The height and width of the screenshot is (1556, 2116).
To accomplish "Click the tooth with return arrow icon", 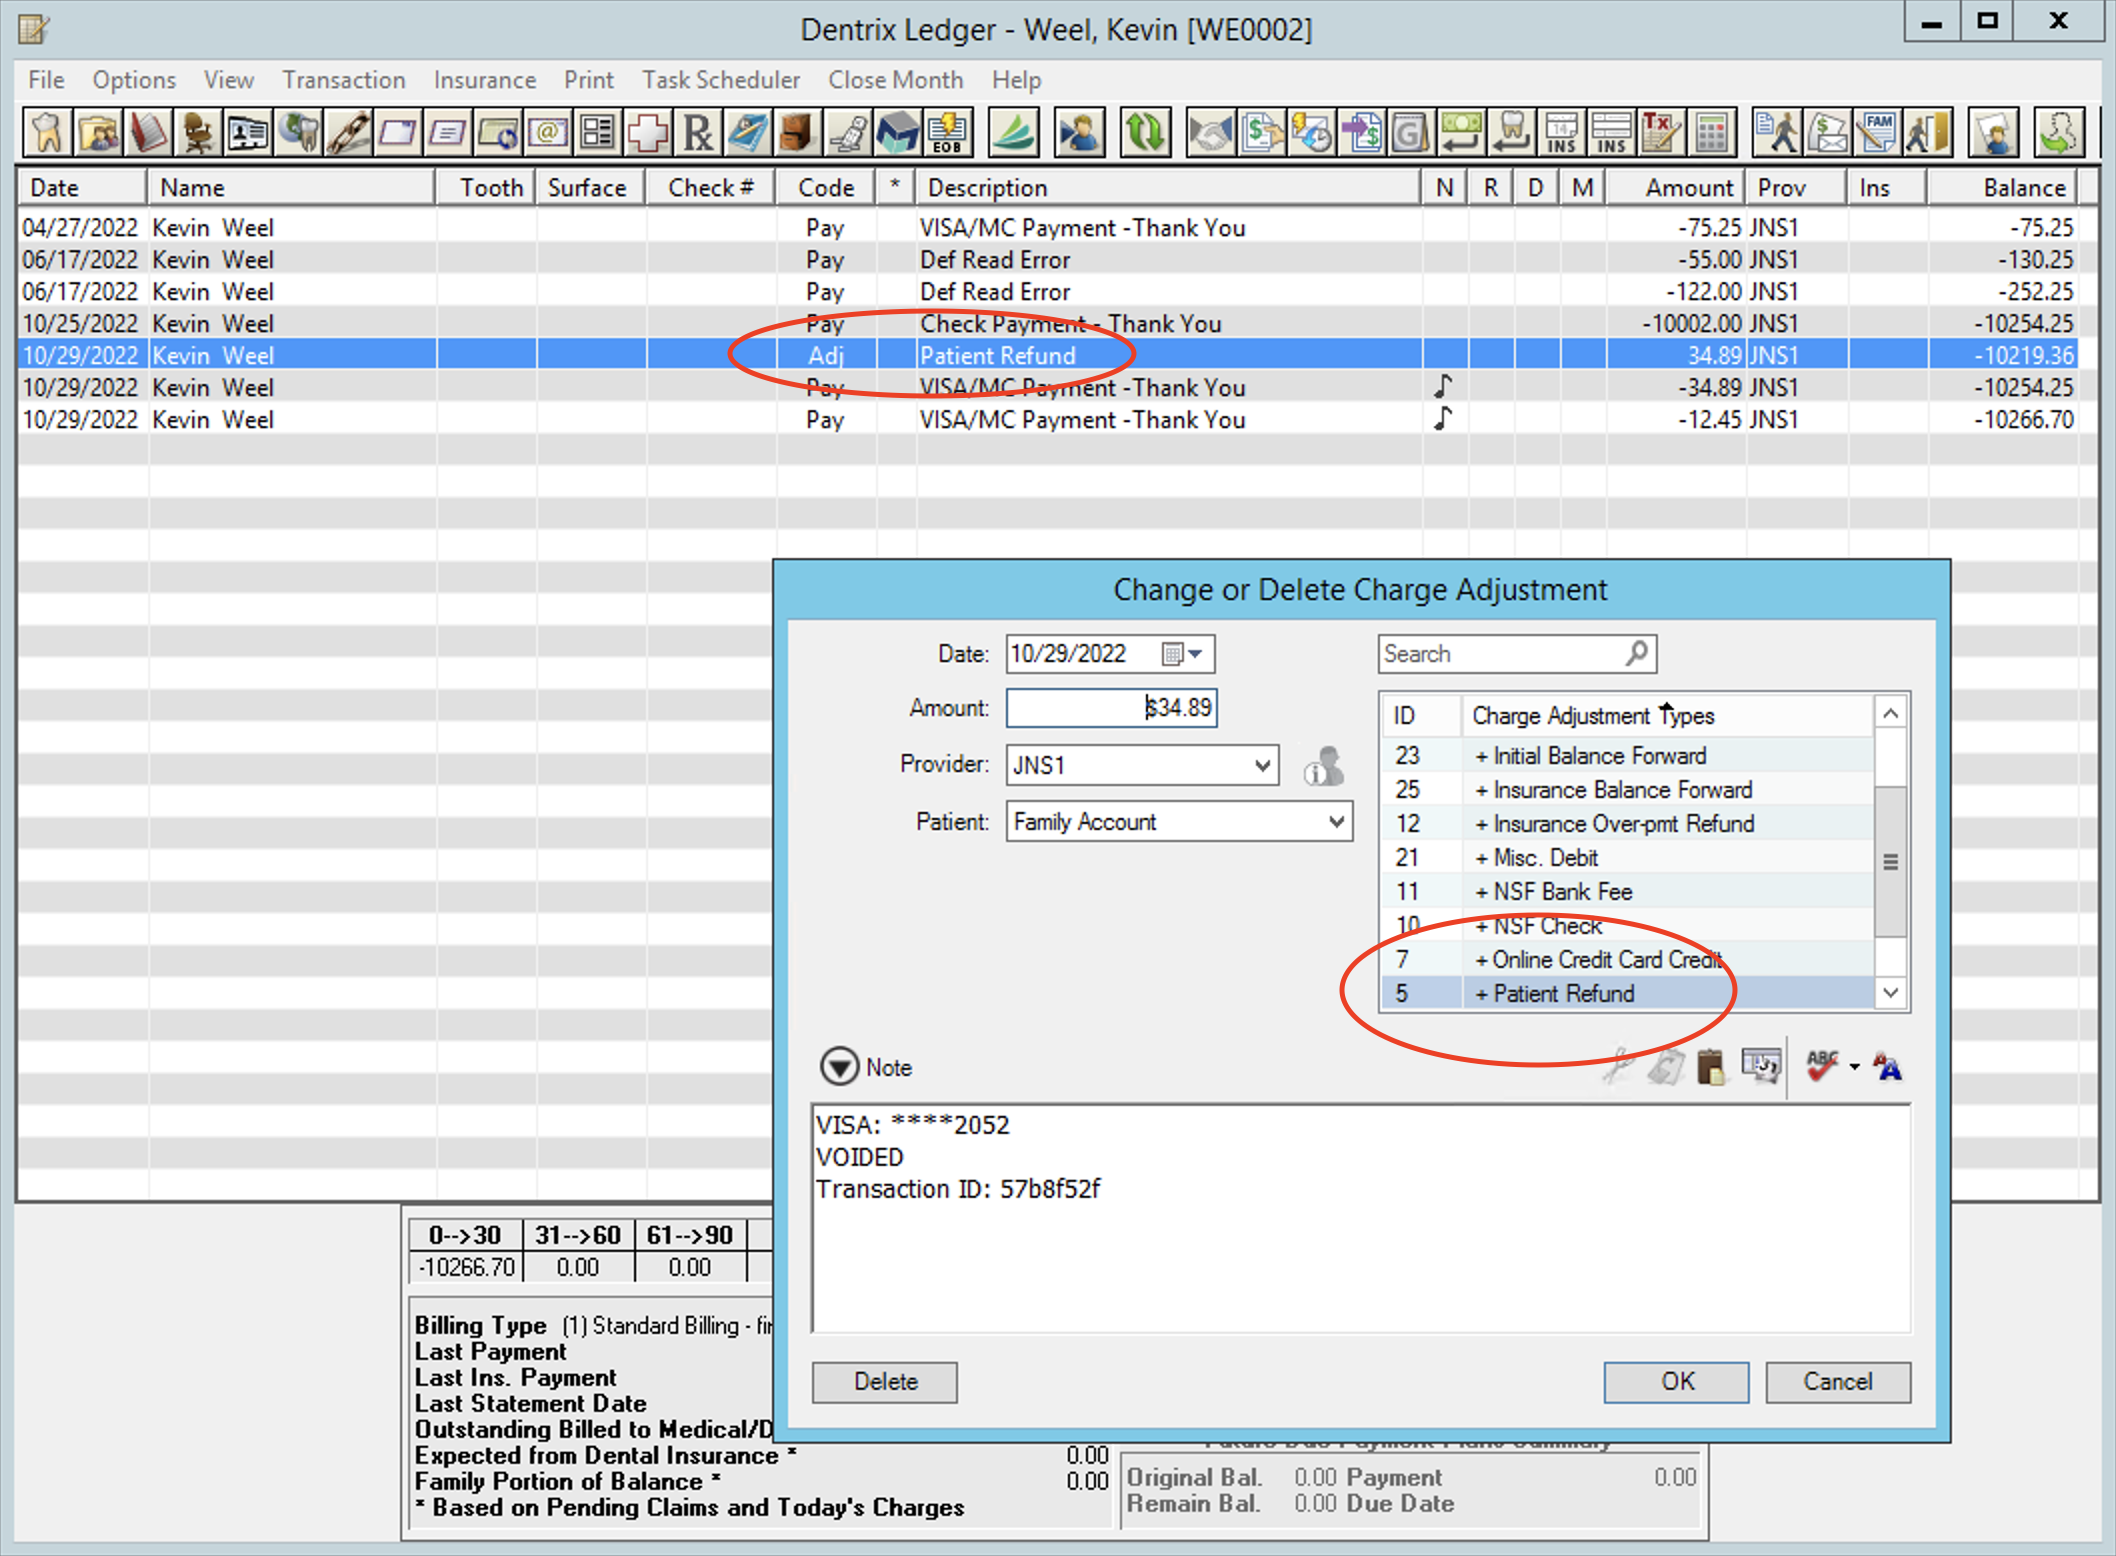I will (1511, 133).
